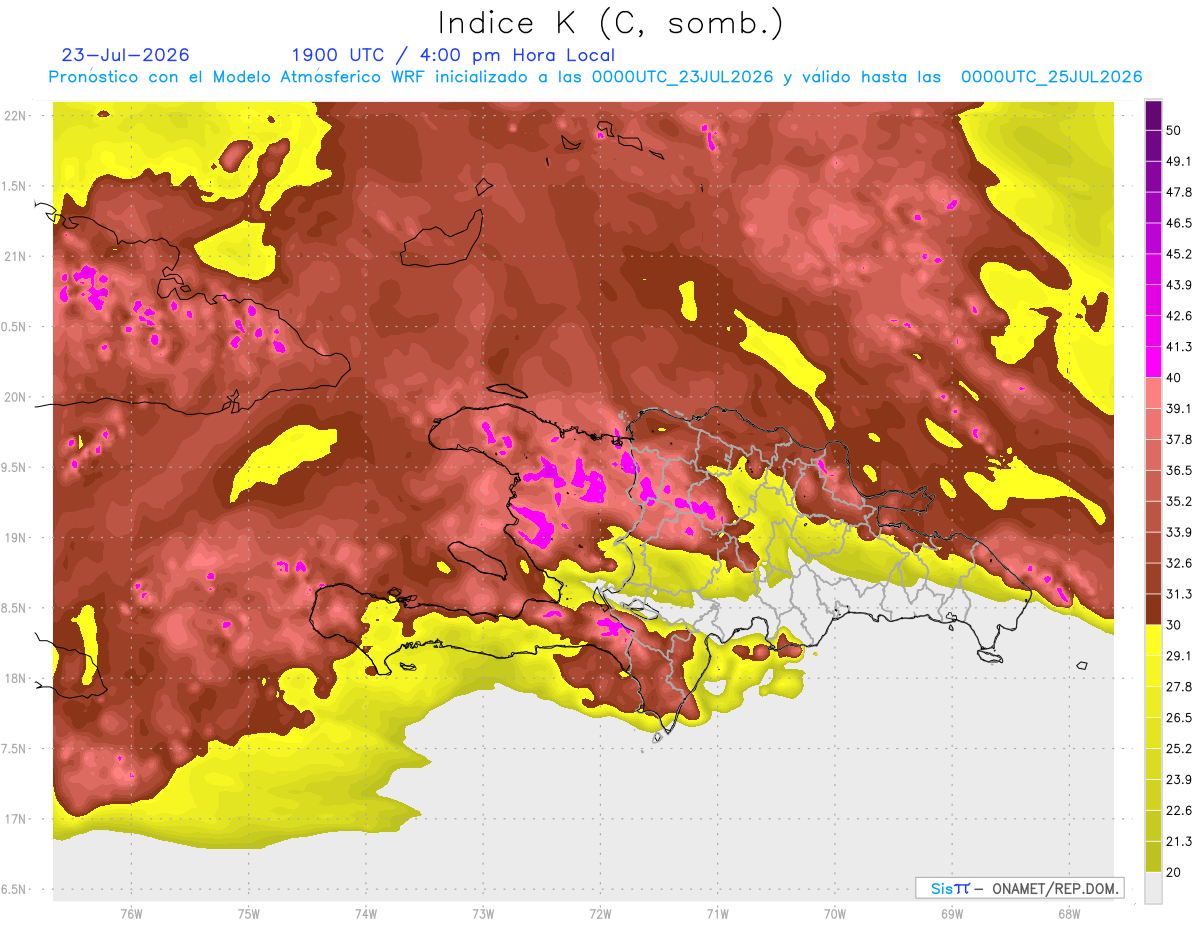
Task: Click the '76W' longitude label
Action: (131, 914)
